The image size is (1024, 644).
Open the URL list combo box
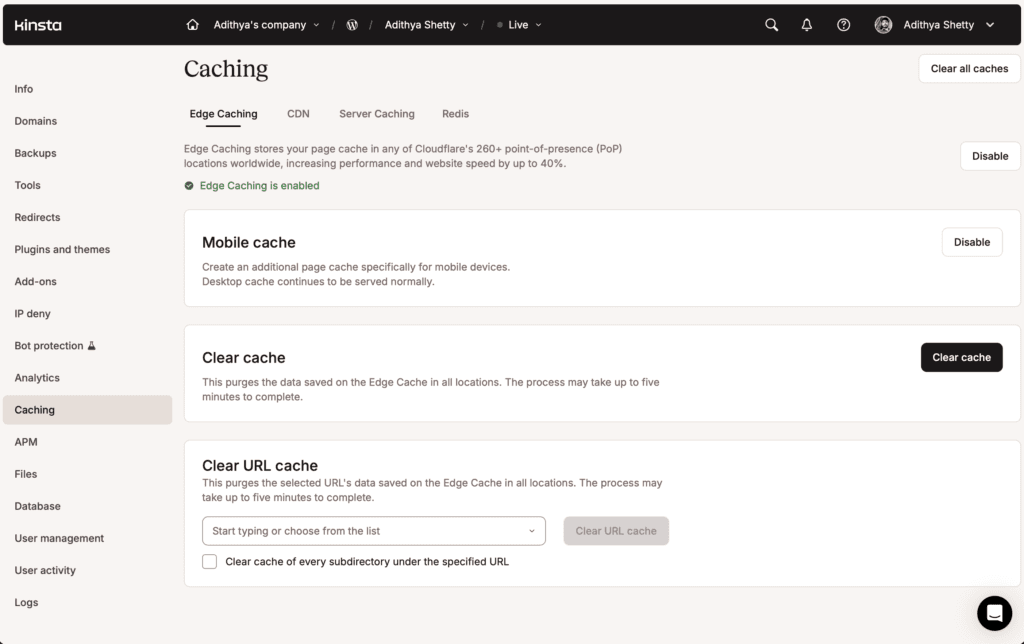(374, 531)
